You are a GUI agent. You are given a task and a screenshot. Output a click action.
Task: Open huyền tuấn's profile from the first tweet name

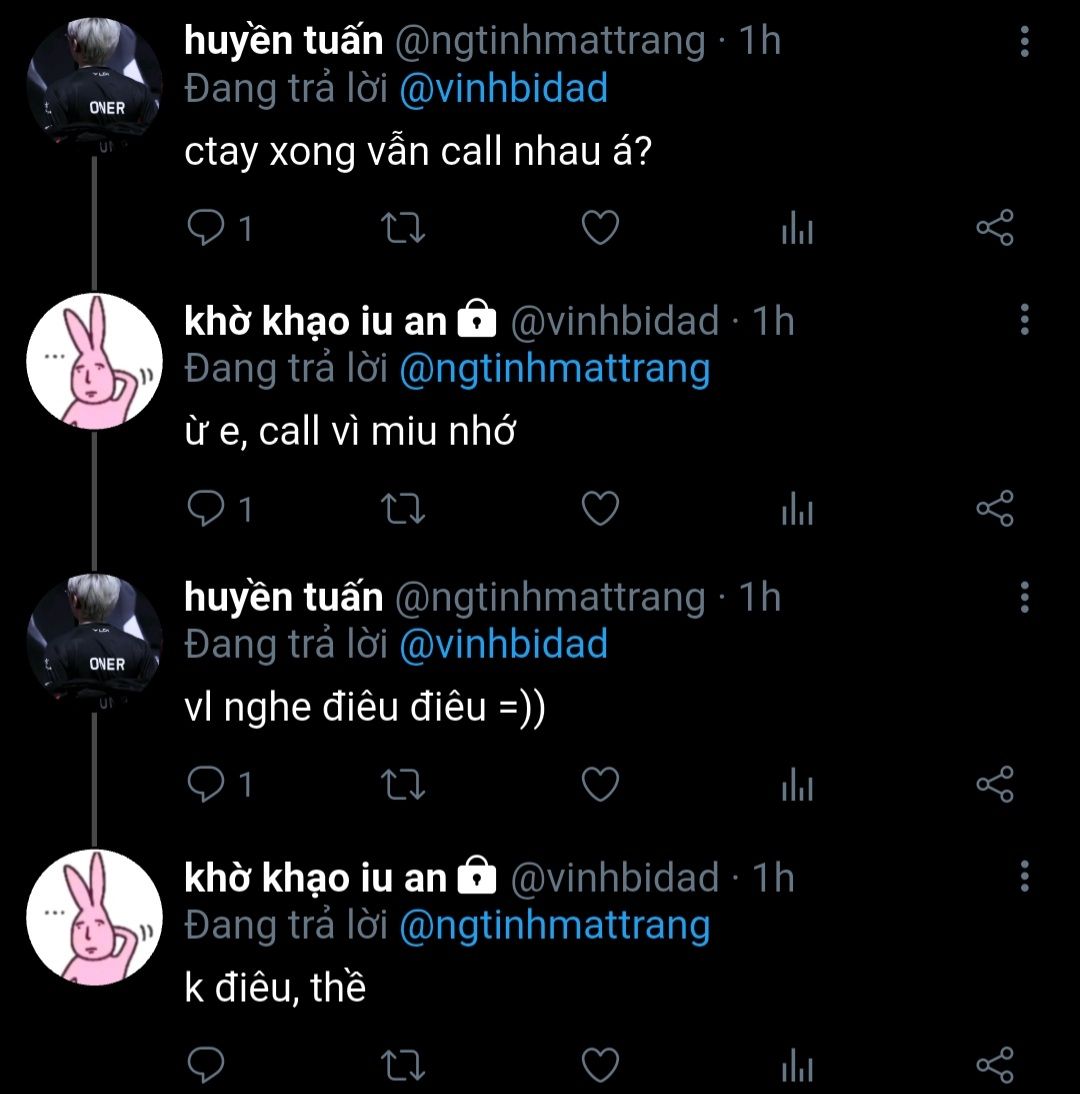283,41
